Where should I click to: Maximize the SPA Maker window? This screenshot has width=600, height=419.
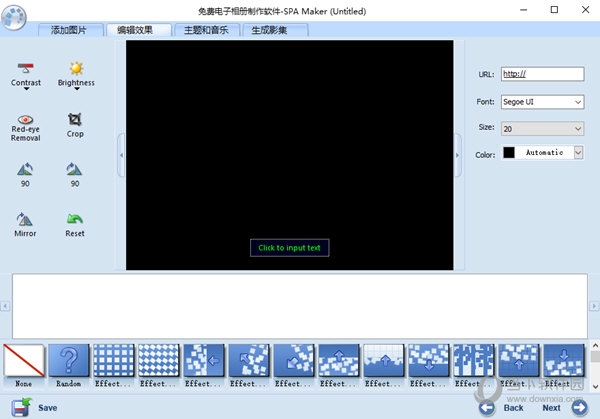pyautogui.click(x=554, y=10)
